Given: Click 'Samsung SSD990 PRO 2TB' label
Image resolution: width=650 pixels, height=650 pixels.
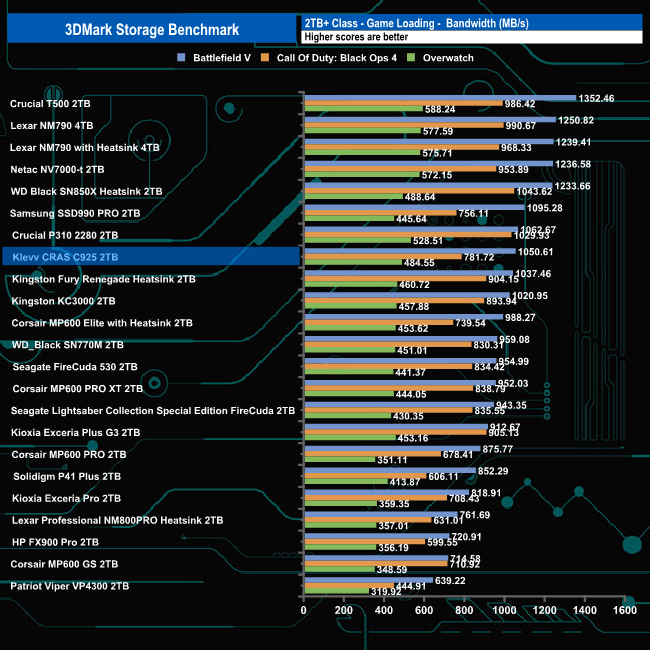Looking at the screenshot, I should click(x=75, y=213).
